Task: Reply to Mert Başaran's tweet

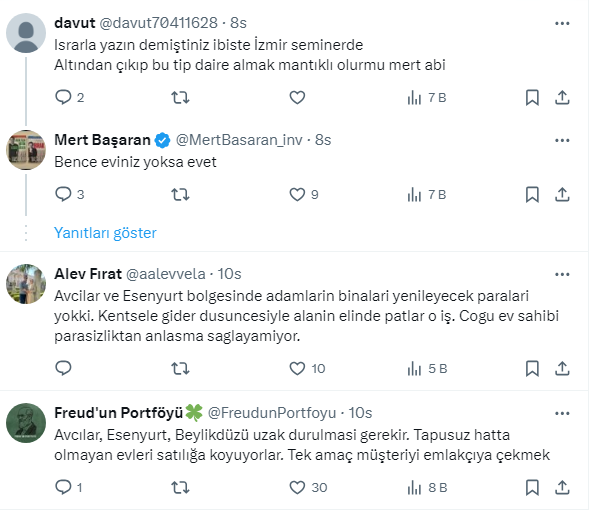Action: [63, 194]
